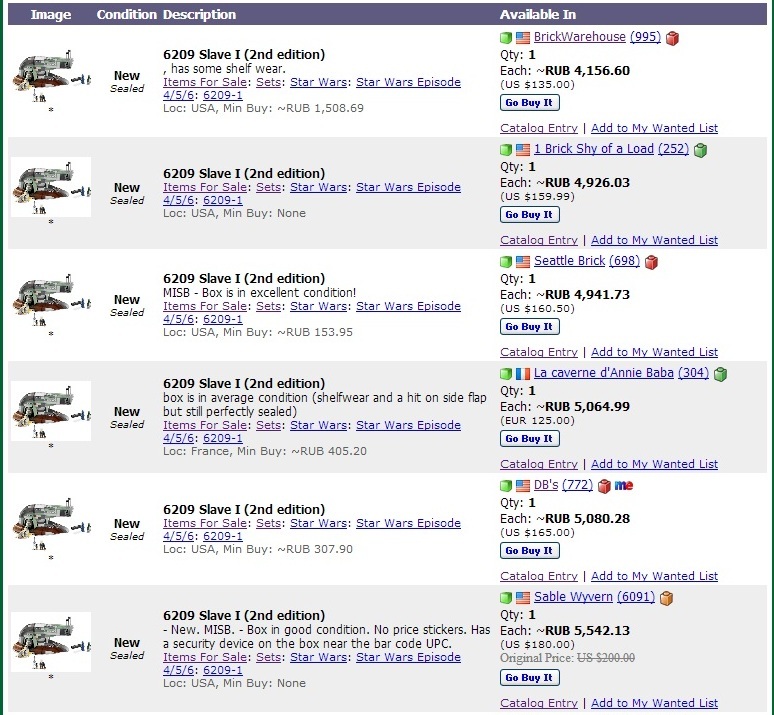This screenshot has height=715, width=774.
Task: Click the Slave I thumbnail in Sable Wyvern row
Action: click(x=51, y=642)
